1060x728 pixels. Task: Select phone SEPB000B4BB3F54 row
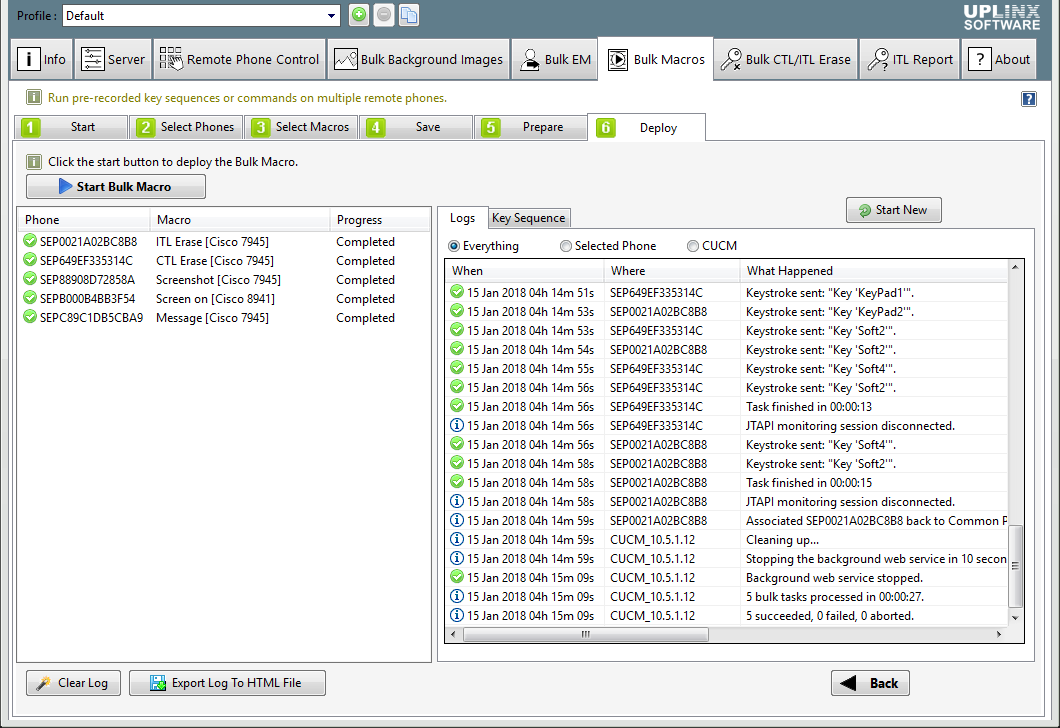[x=224, y=299]
